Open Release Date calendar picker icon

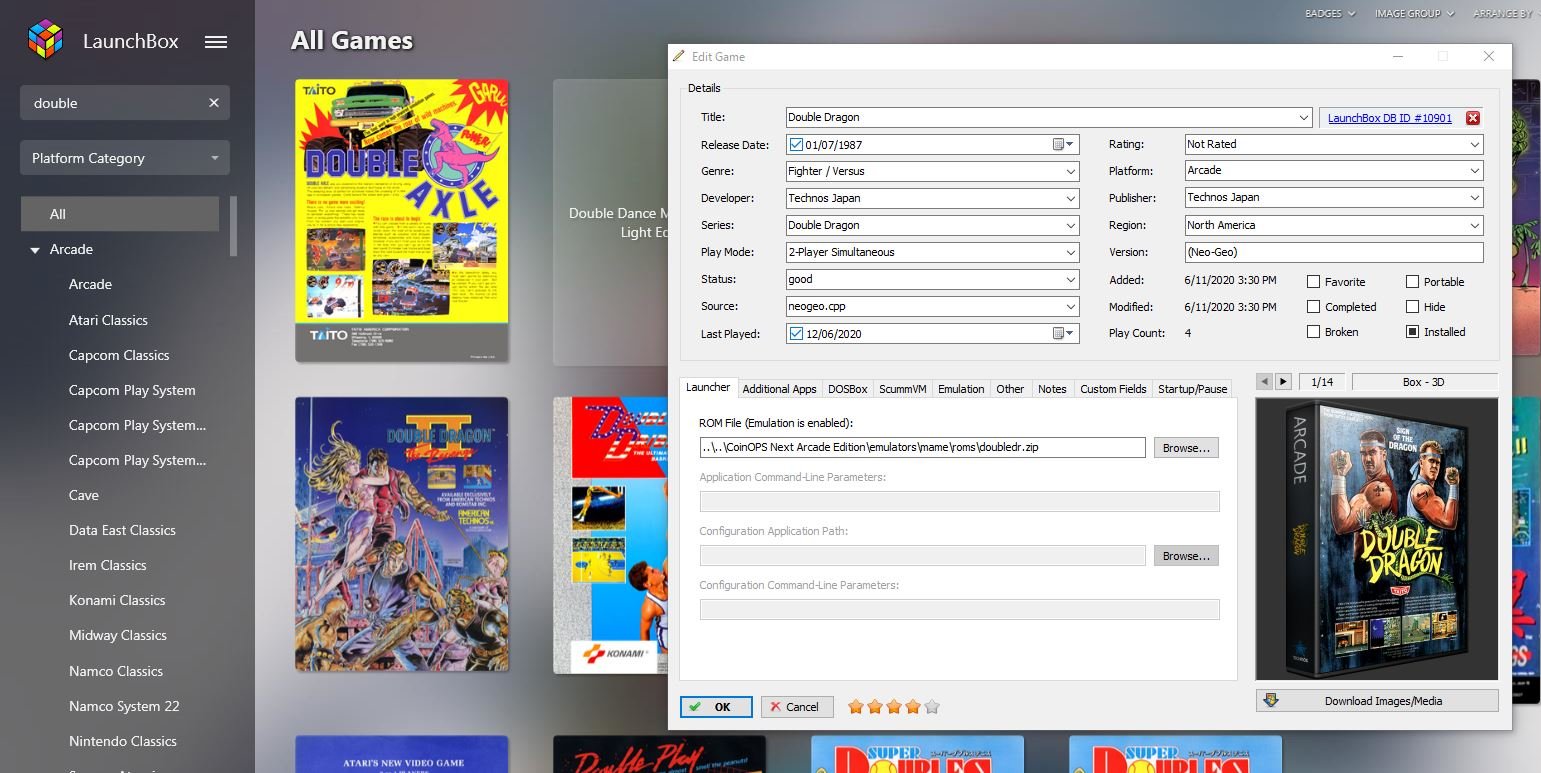pos(1064,145)
